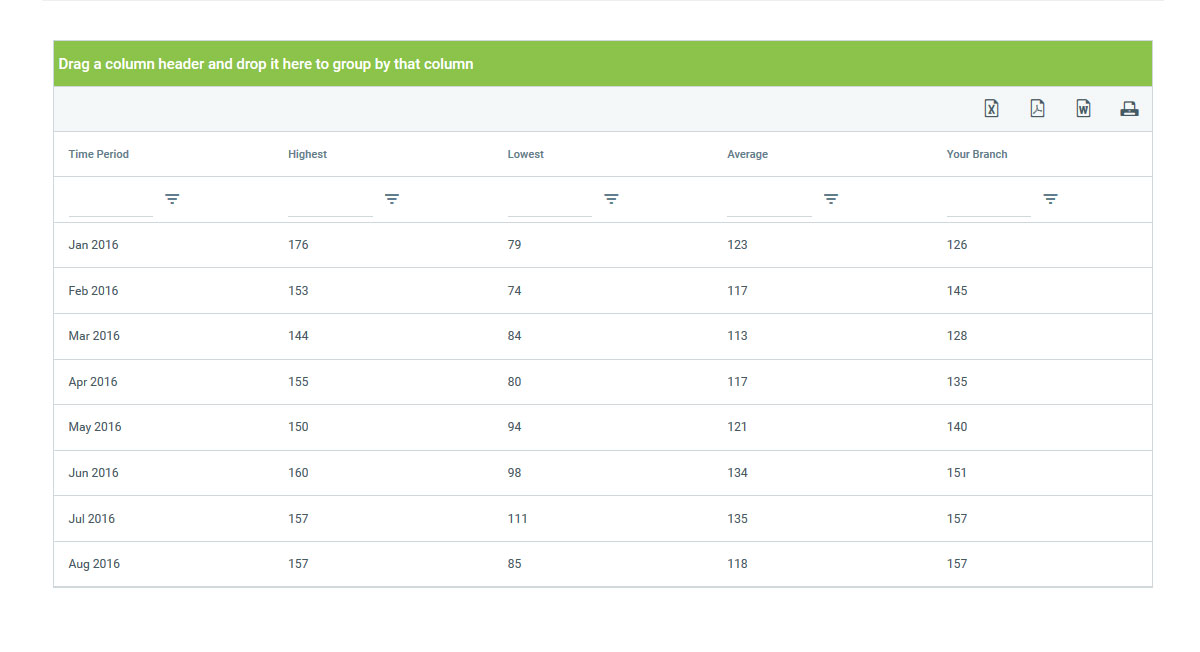Sort by Average column header
This screenshot has height=652, width=1200.
pyautogui.click(x=748, y=154)
